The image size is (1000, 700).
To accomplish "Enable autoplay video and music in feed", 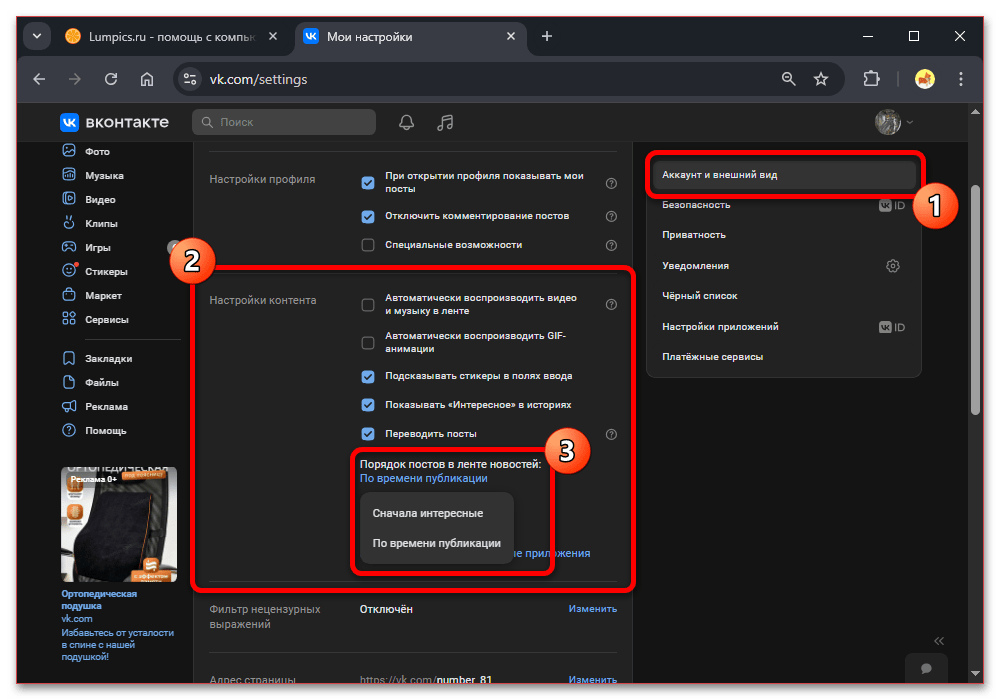I will 368,305.
